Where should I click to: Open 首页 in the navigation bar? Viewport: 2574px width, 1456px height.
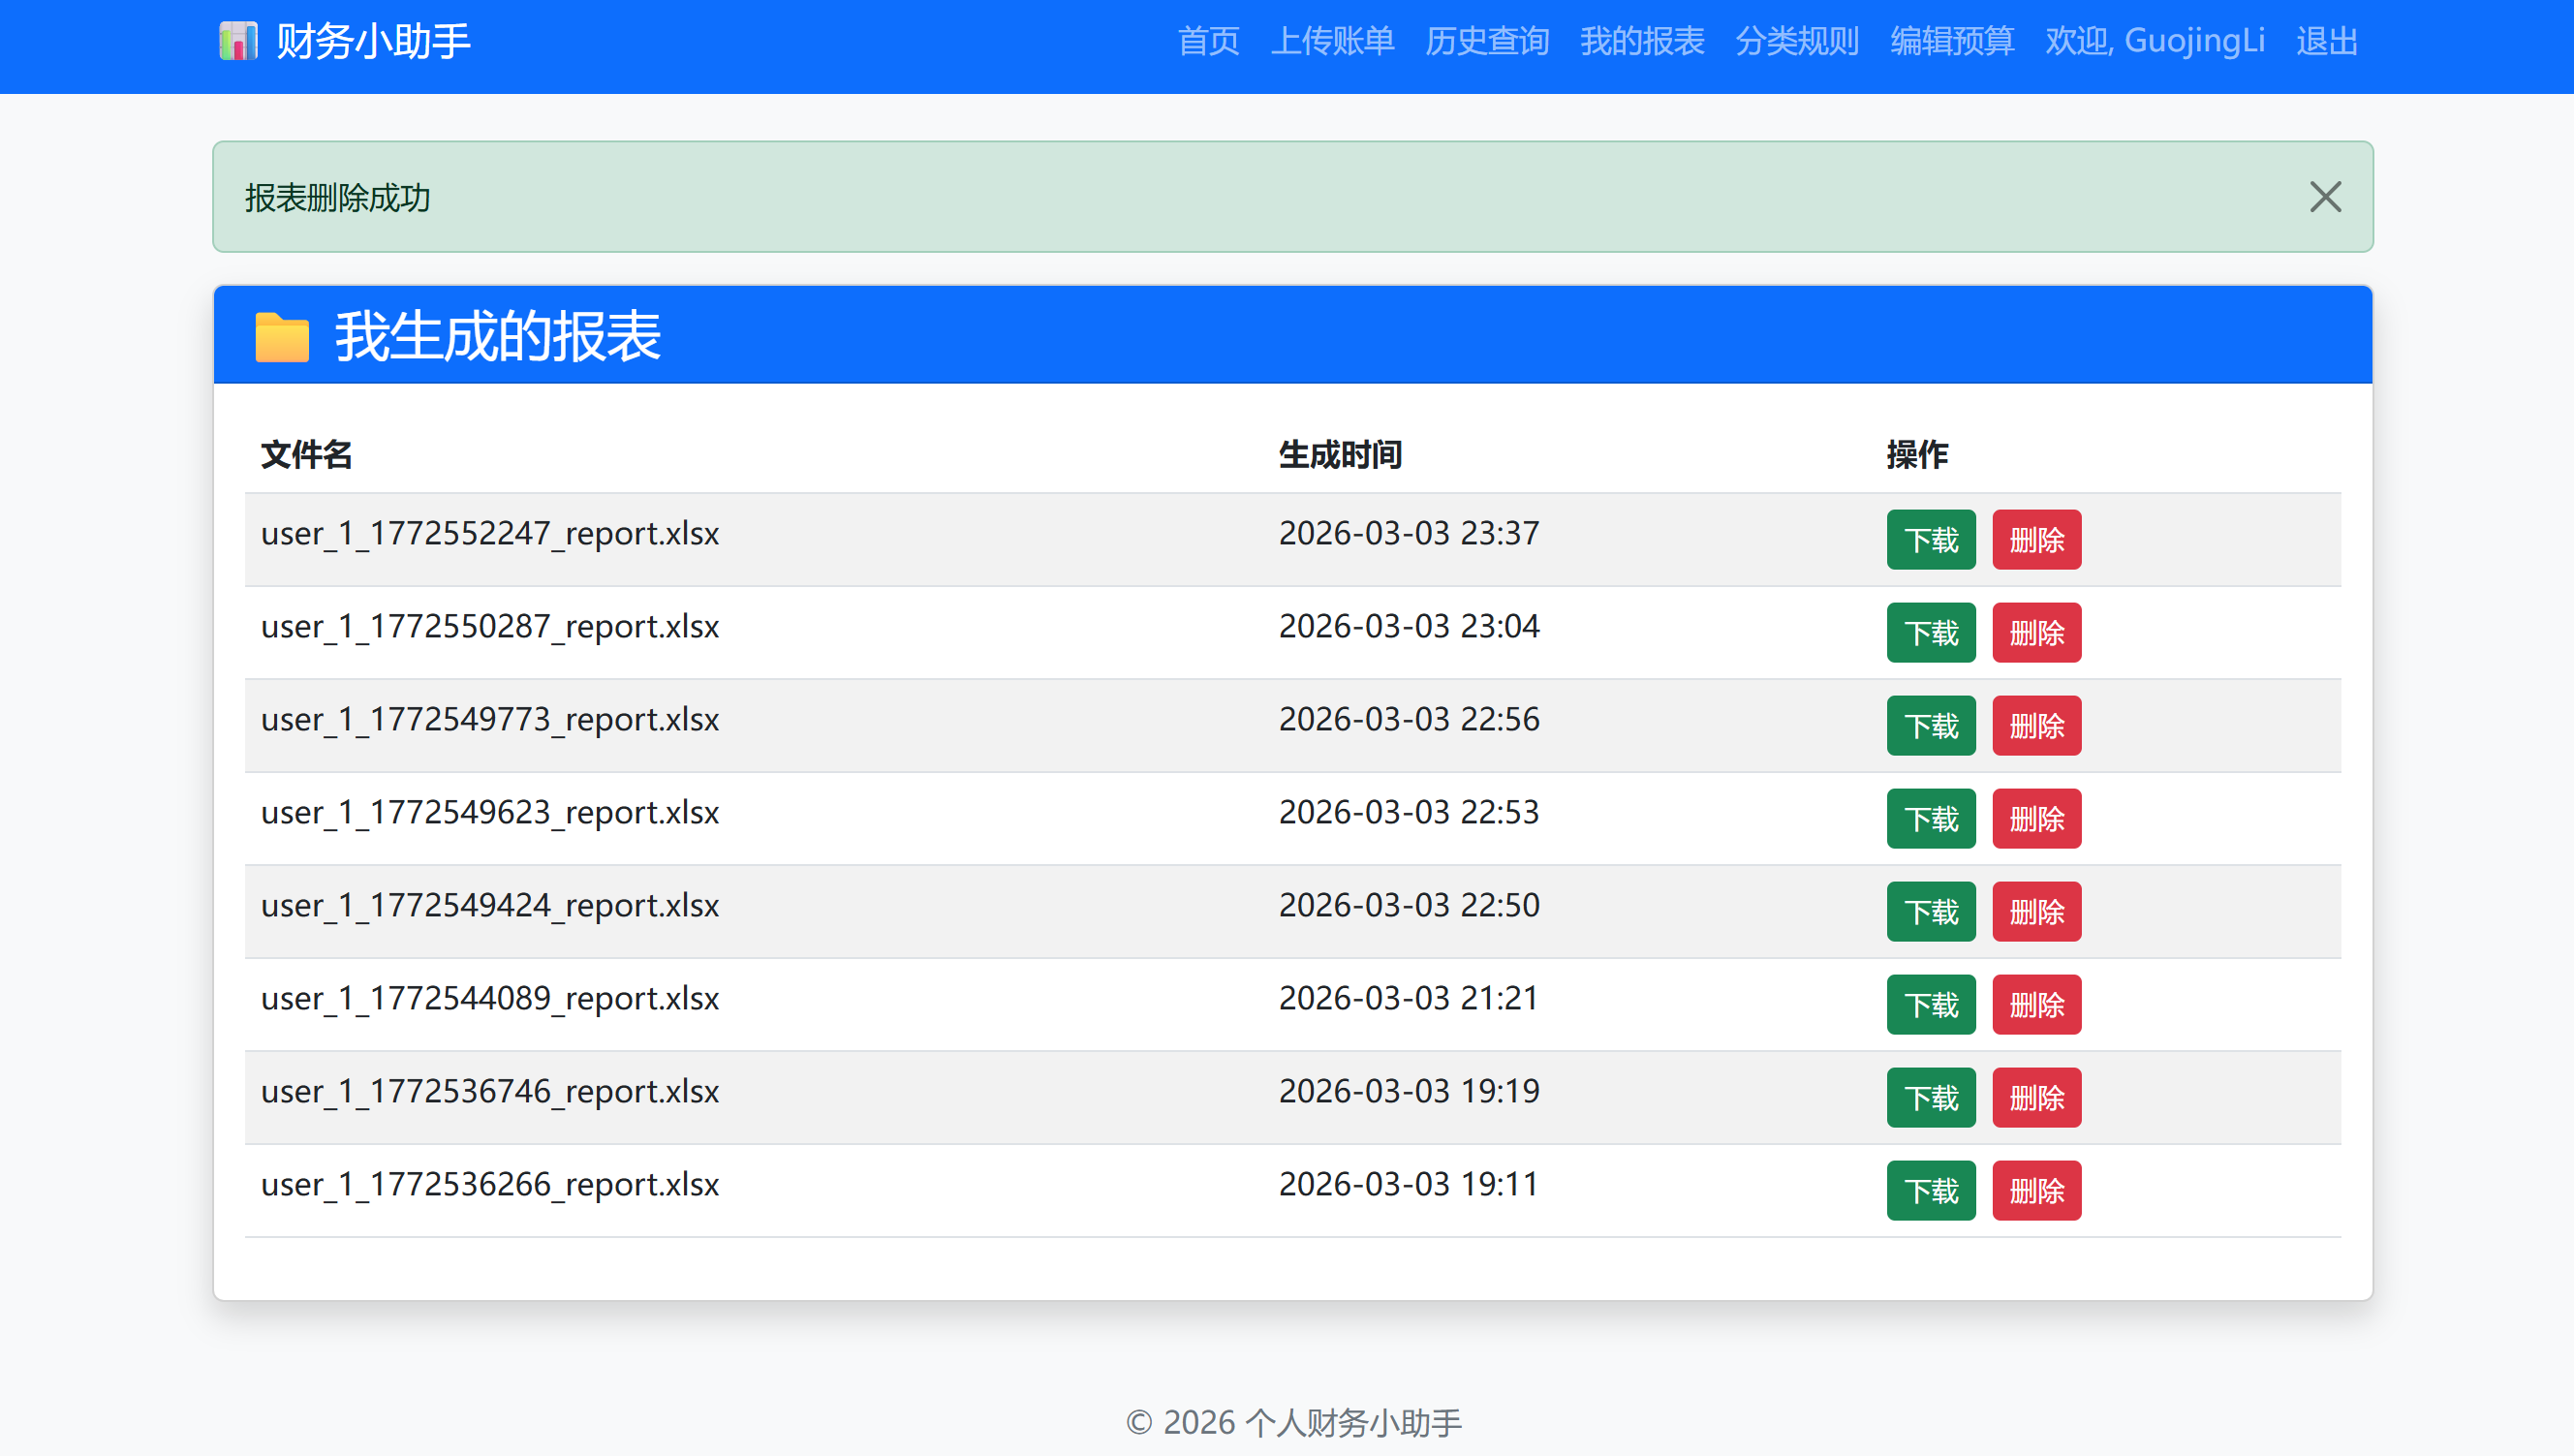pyautogui.click(x=1208, y=41)
